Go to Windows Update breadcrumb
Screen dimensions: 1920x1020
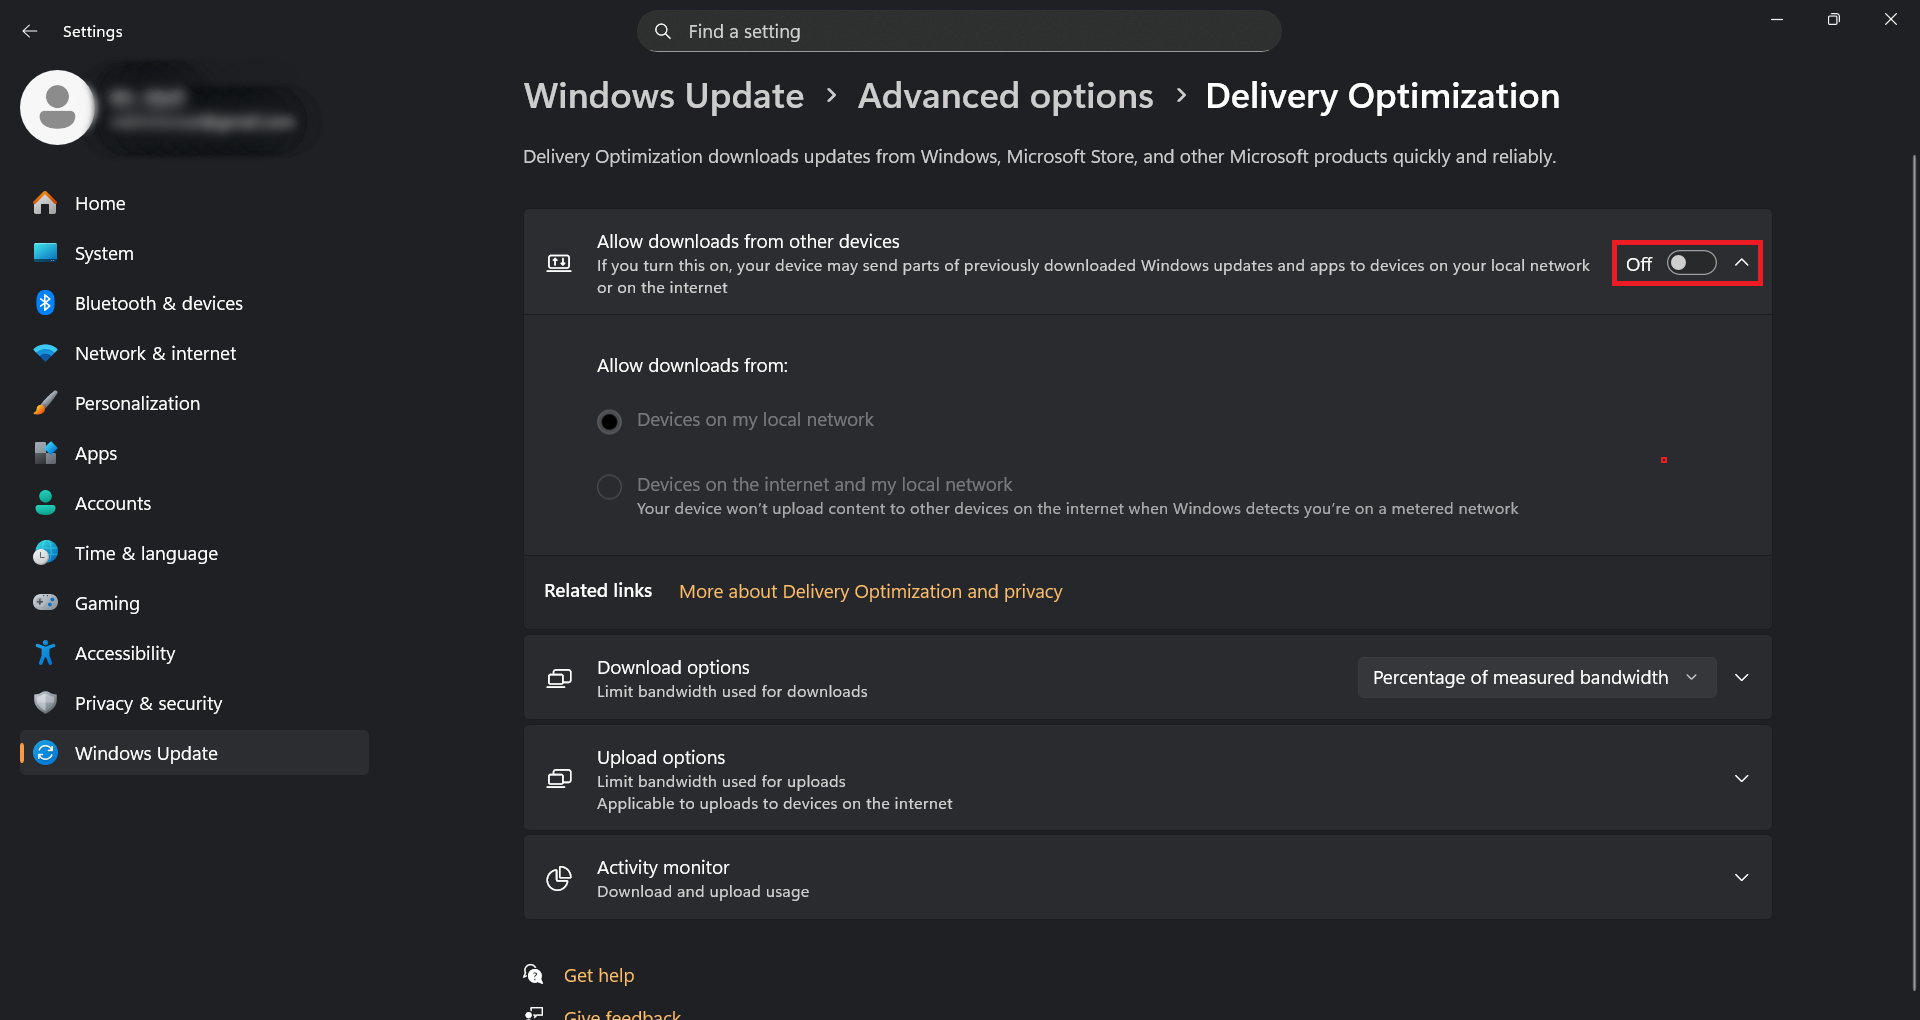664,96
